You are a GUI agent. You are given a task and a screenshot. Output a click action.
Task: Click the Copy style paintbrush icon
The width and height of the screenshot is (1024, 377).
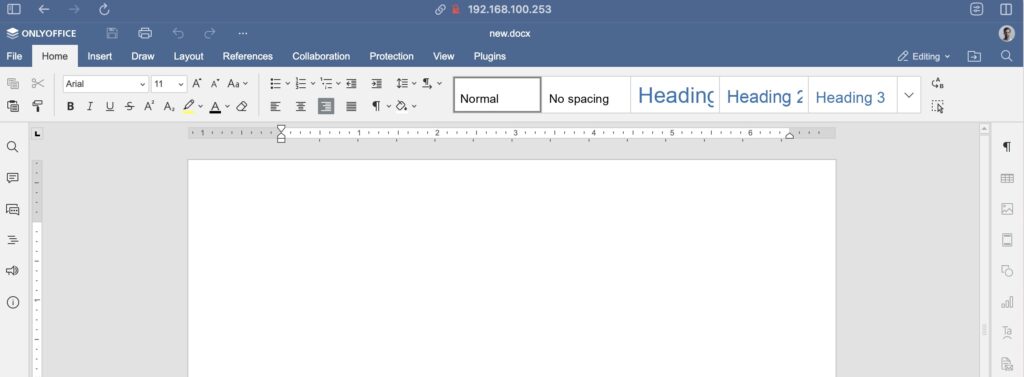pos(38,106)
